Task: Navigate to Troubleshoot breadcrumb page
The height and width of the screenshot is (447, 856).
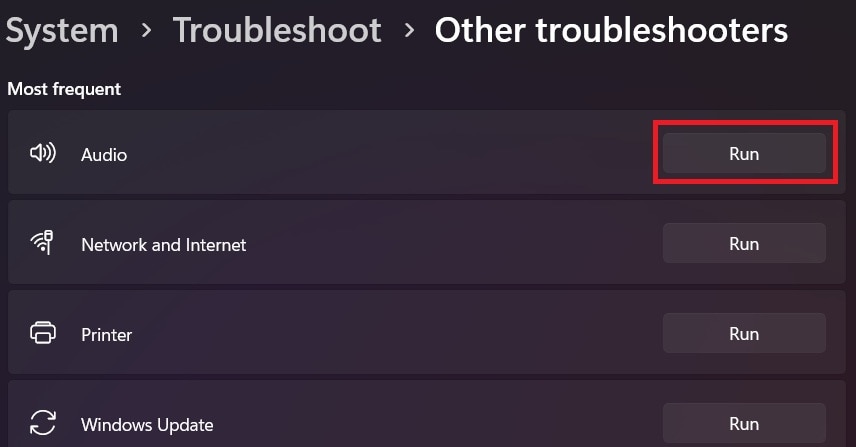Action: click(277, 30)
